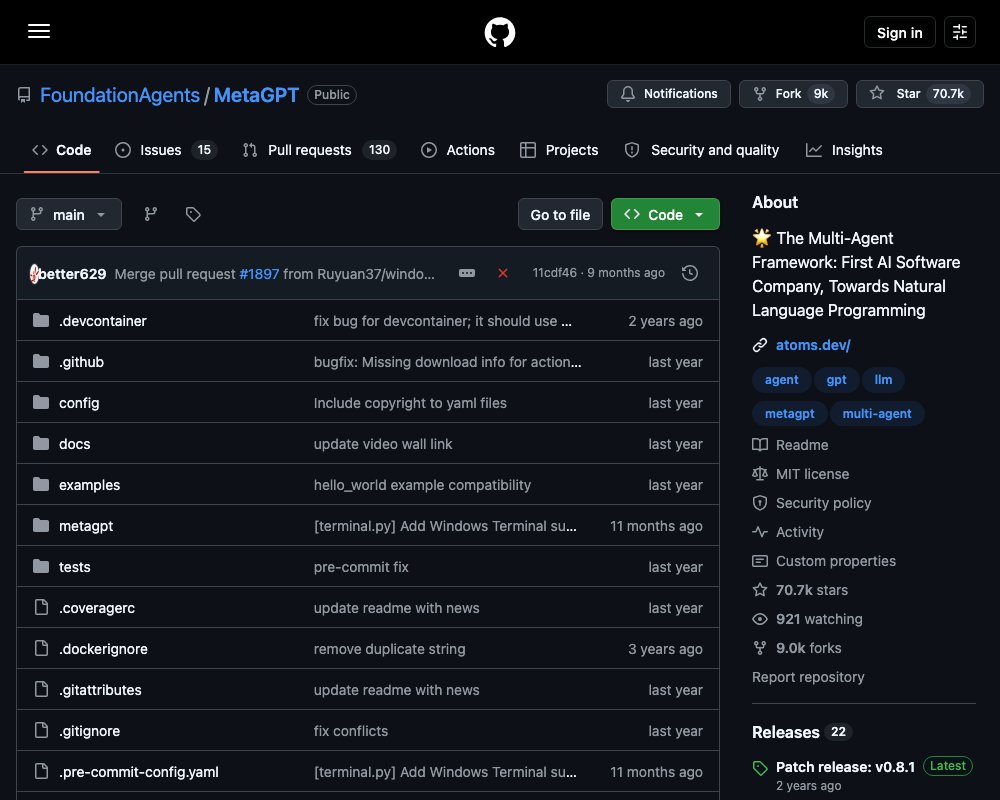Click the Report repository link
The image size is (1000, 800).
click(808, 678)
